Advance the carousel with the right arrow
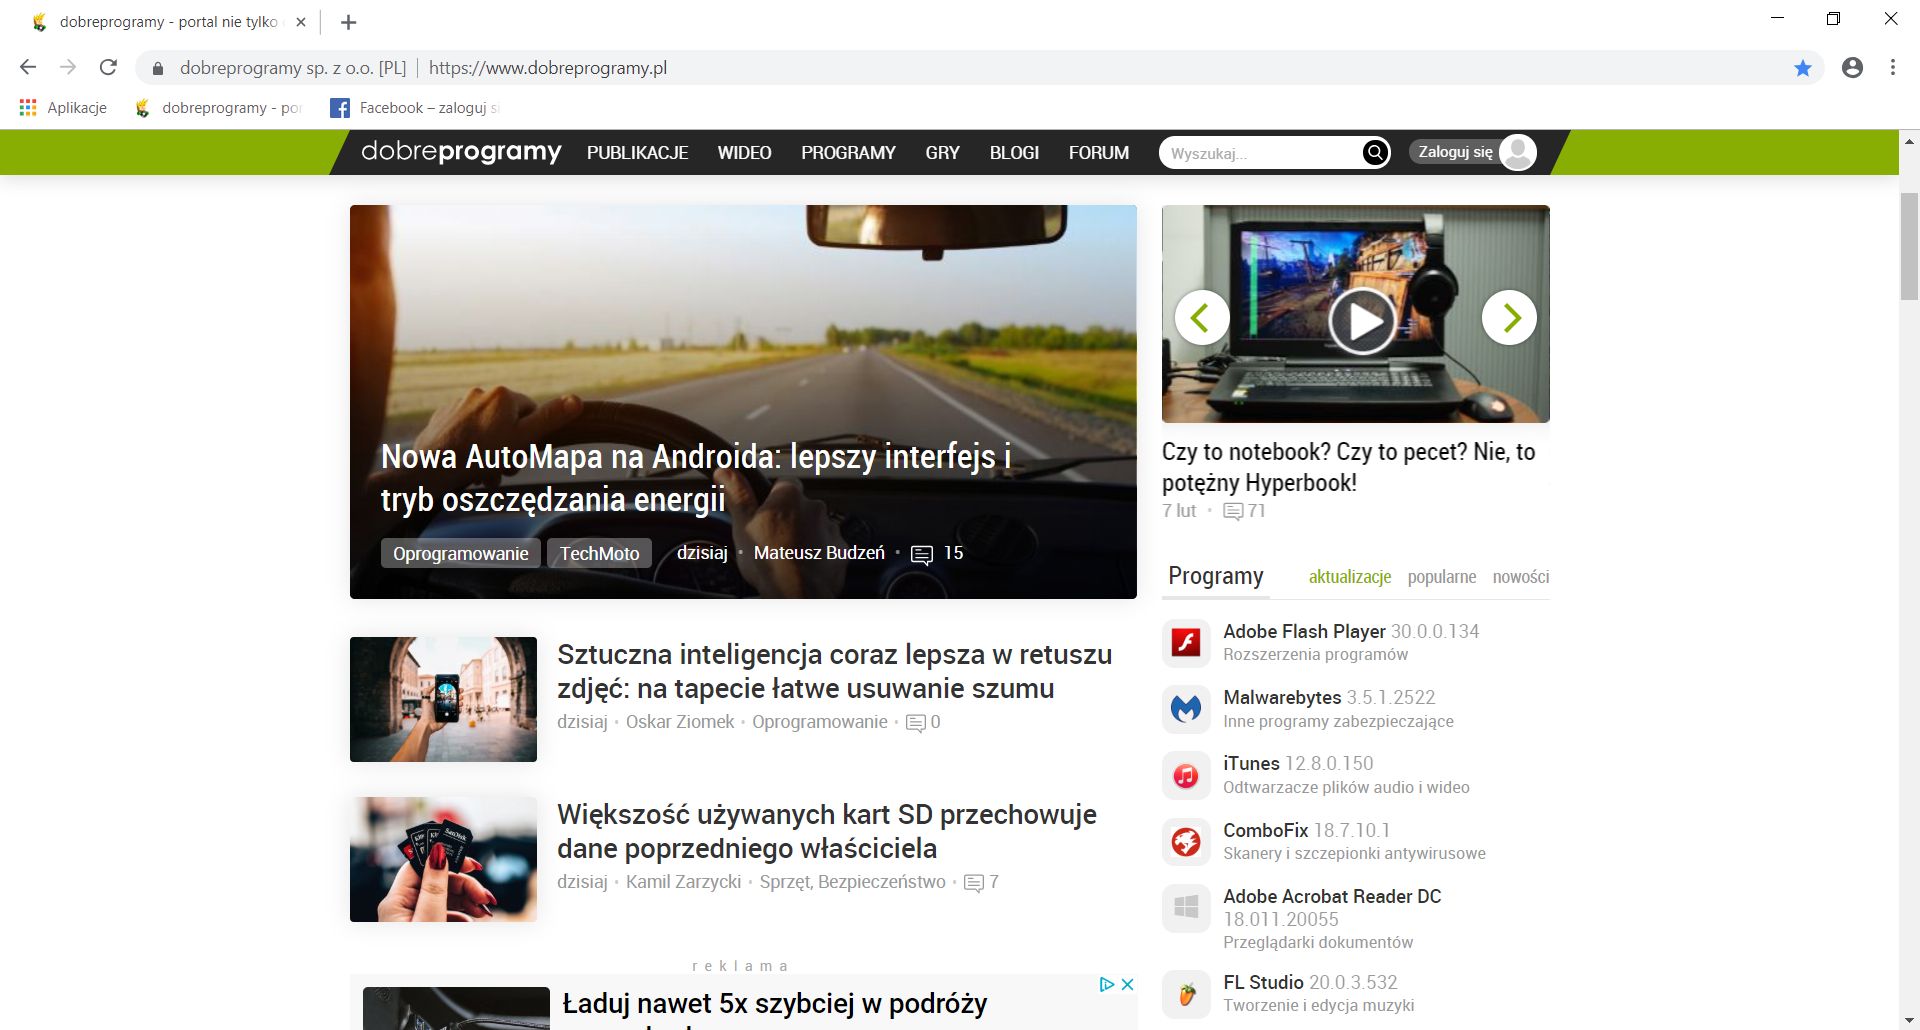Viewport: 1920px width, 1030px height. click(1509, 317)
